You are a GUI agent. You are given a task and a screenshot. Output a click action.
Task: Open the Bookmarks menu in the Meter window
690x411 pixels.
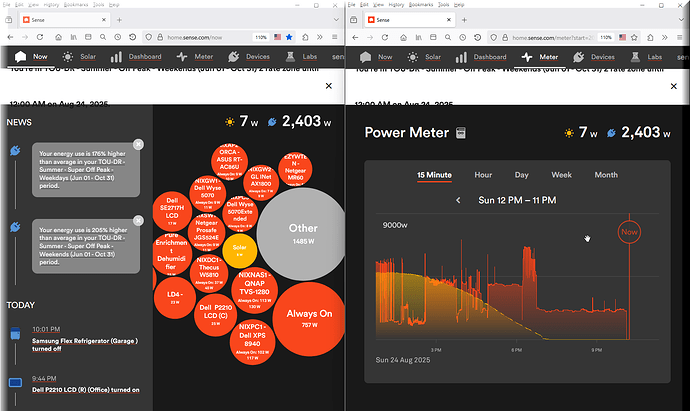(x=421, y=4)
